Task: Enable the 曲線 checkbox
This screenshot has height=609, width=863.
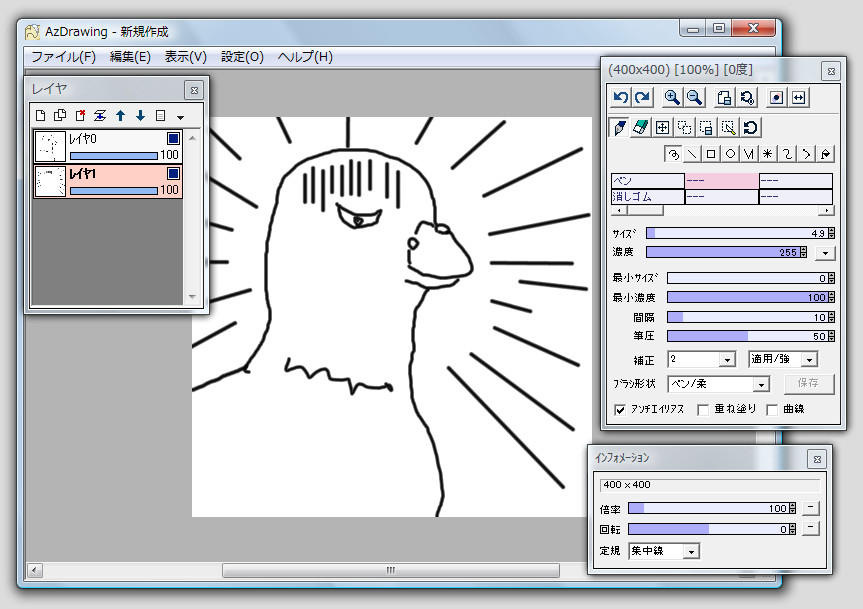Action: click(772, 410)
